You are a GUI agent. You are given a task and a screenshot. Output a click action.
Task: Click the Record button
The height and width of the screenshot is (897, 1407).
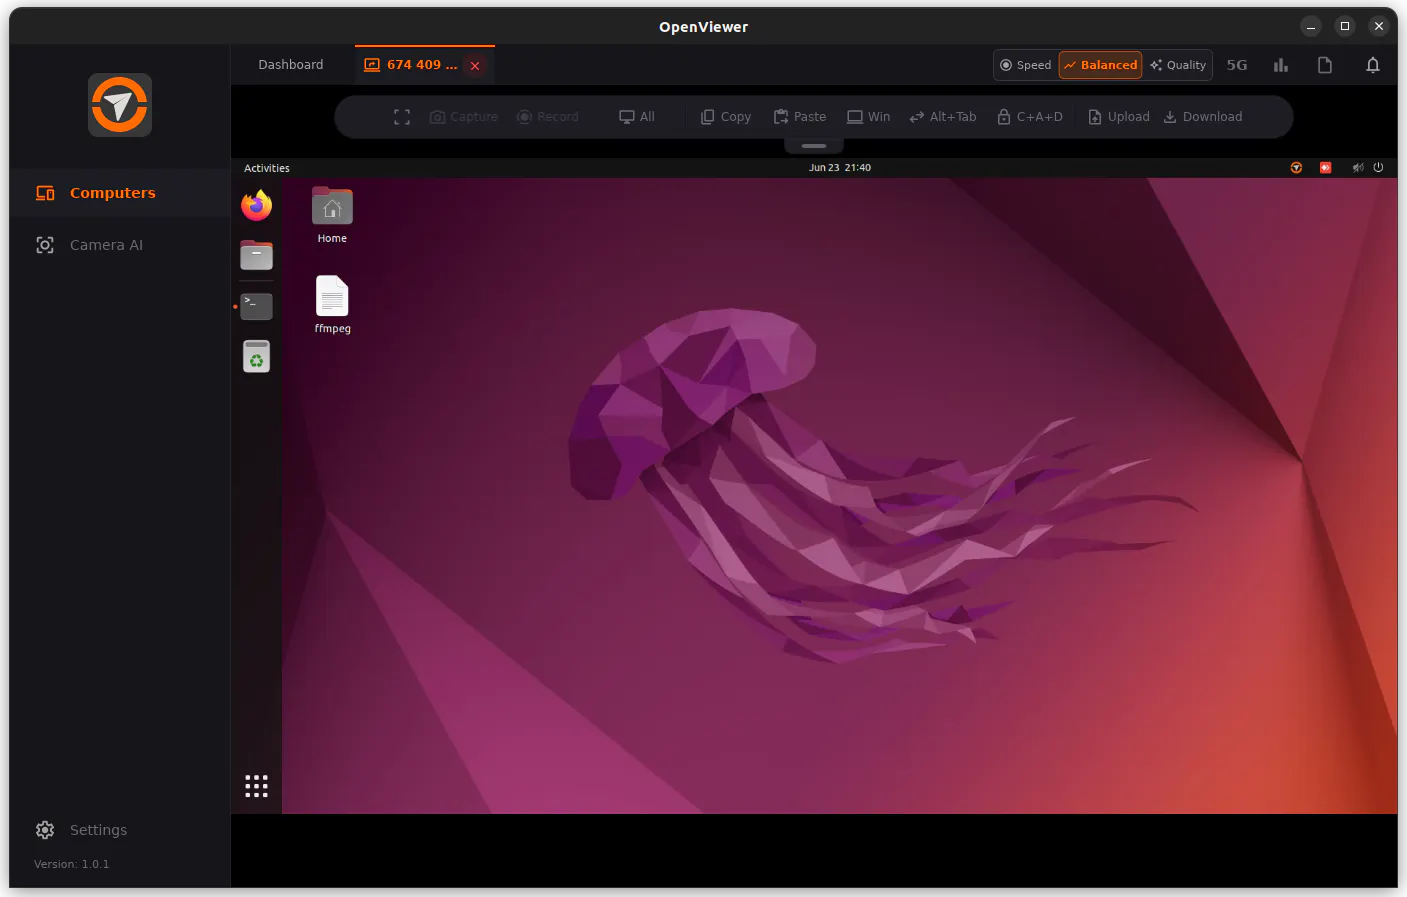pos(547,117)
